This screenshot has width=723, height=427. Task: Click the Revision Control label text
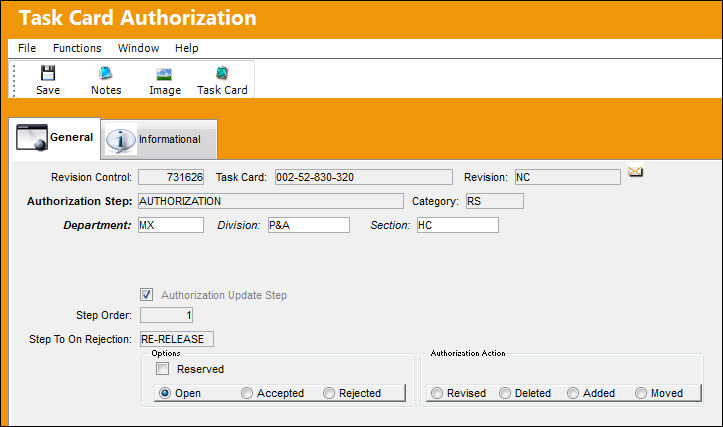91,177
